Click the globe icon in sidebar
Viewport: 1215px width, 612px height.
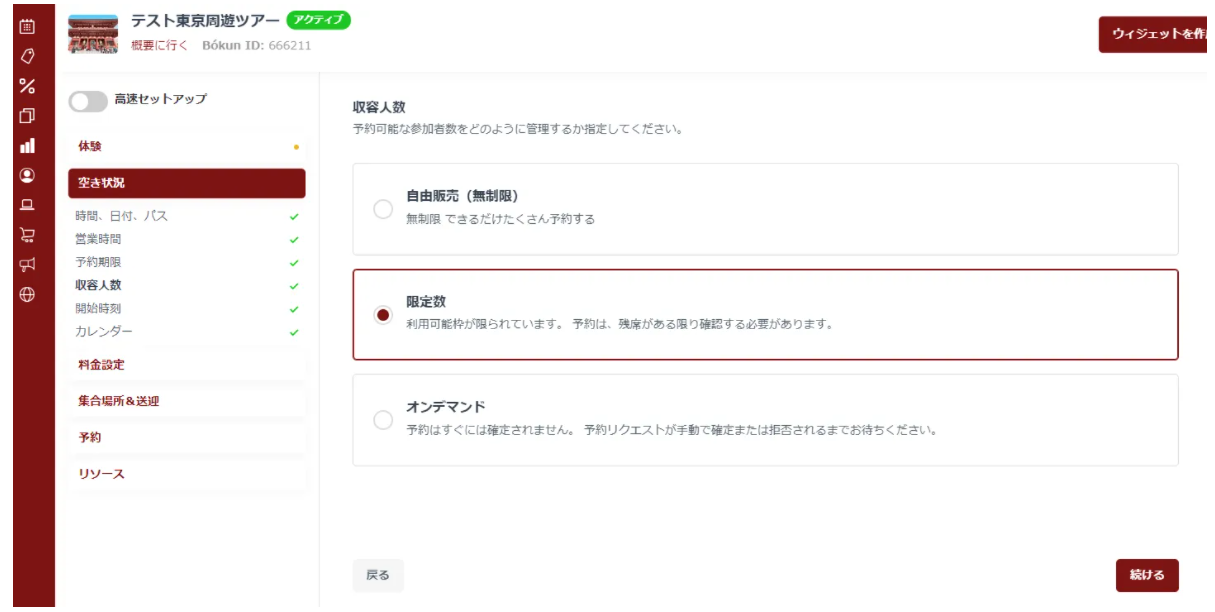pyautogui.click(x=27, y=296)
